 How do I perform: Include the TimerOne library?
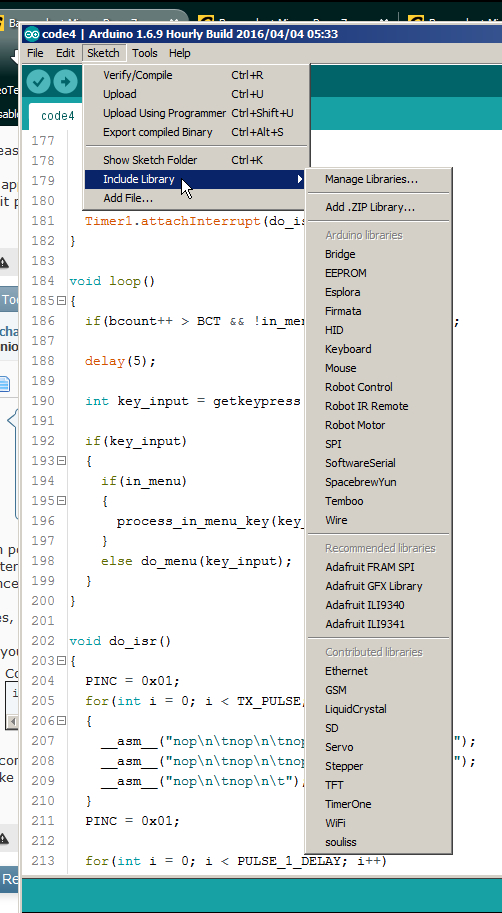click(379, 804)
